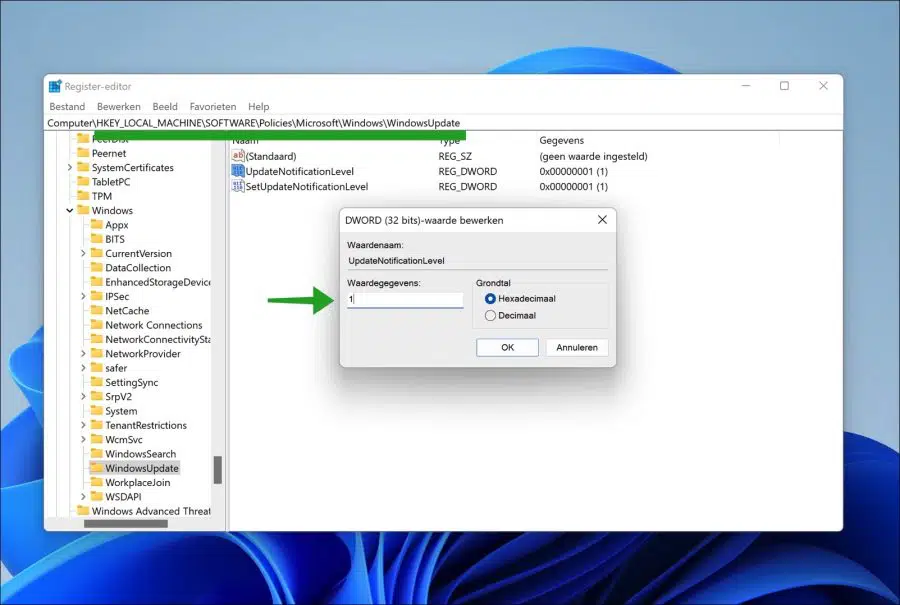This screenshot has height=605, width=900.
Task: Expand the NetworkProvider tree node
Action: coord(83,354)
